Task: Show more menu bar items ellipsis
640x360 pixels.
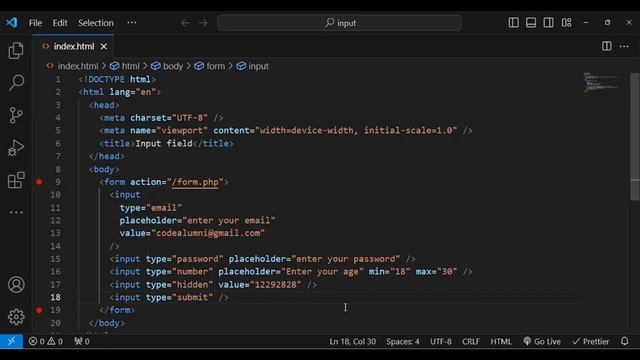Action: pyautogui.click(x=131, y=22)
